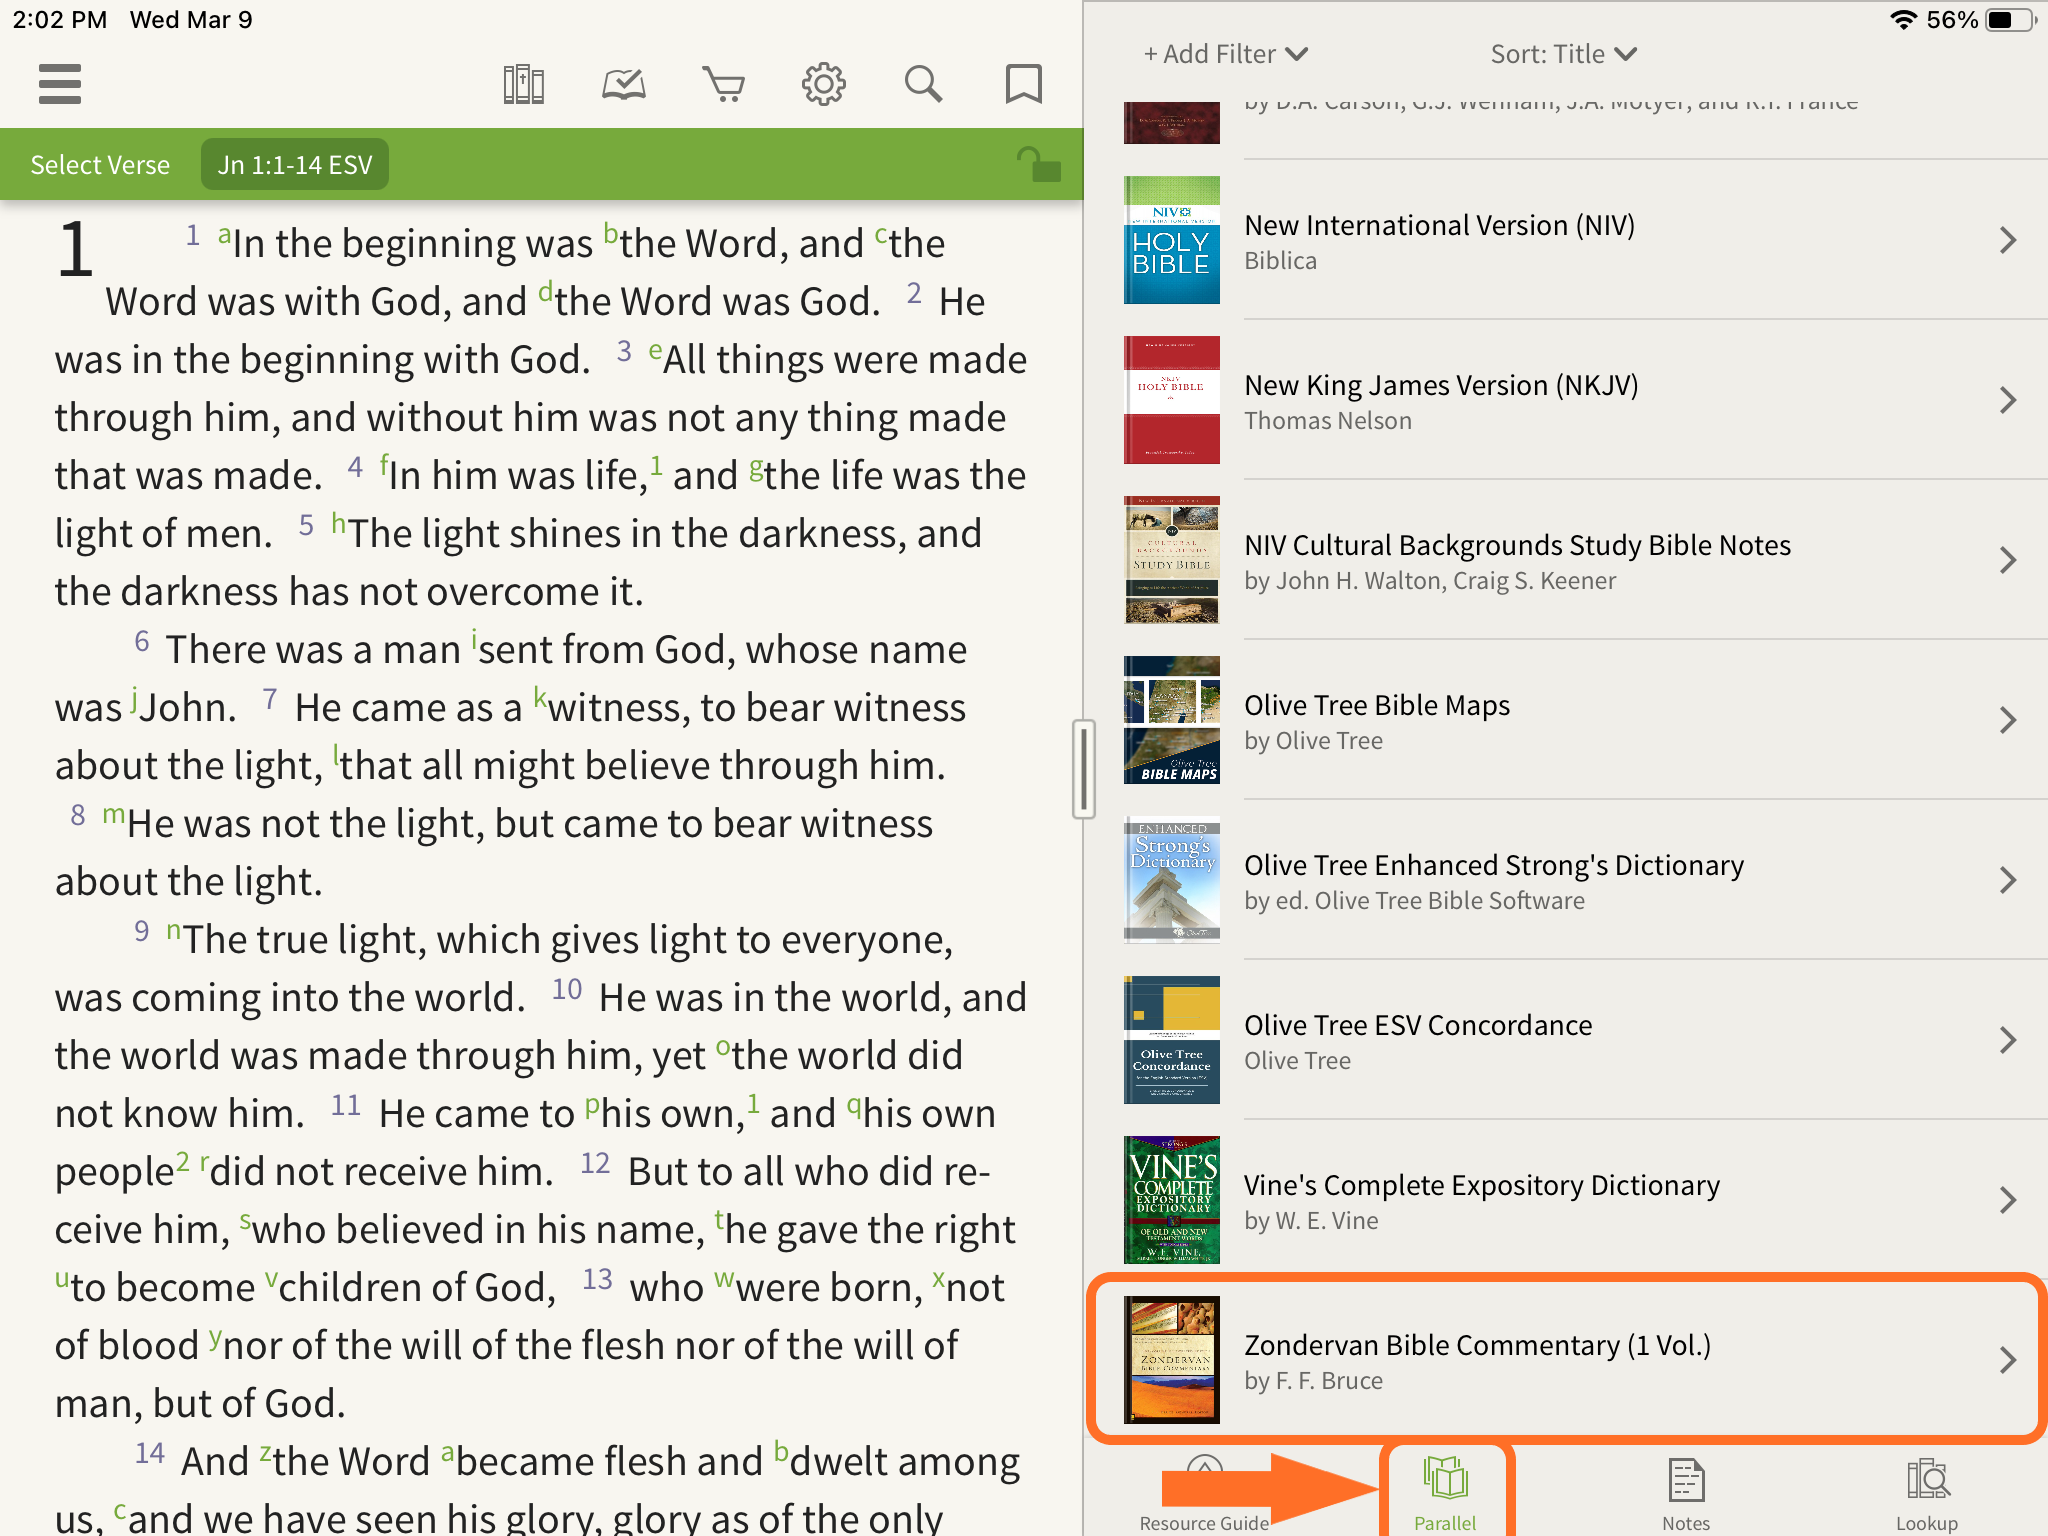Expand the Vine's Dictionary row chevron
The width and height of the screenshot is (2048, 1536).
click(x=2007, y=1200)
